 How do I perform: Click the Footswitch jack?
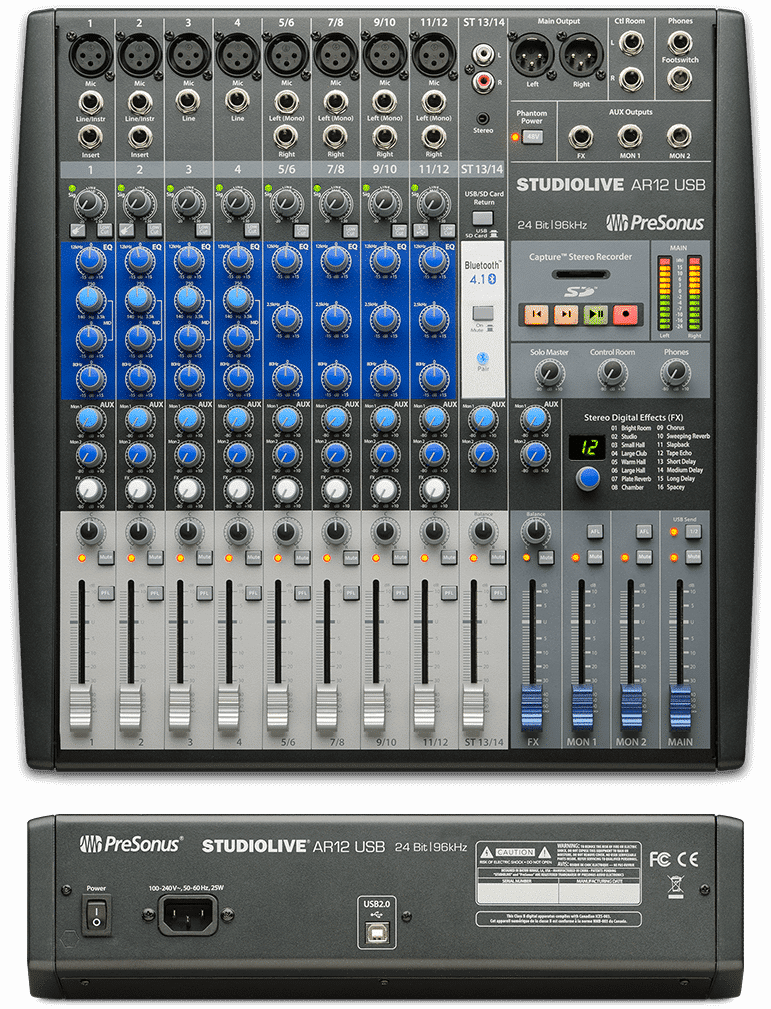[x=680, y=79]
